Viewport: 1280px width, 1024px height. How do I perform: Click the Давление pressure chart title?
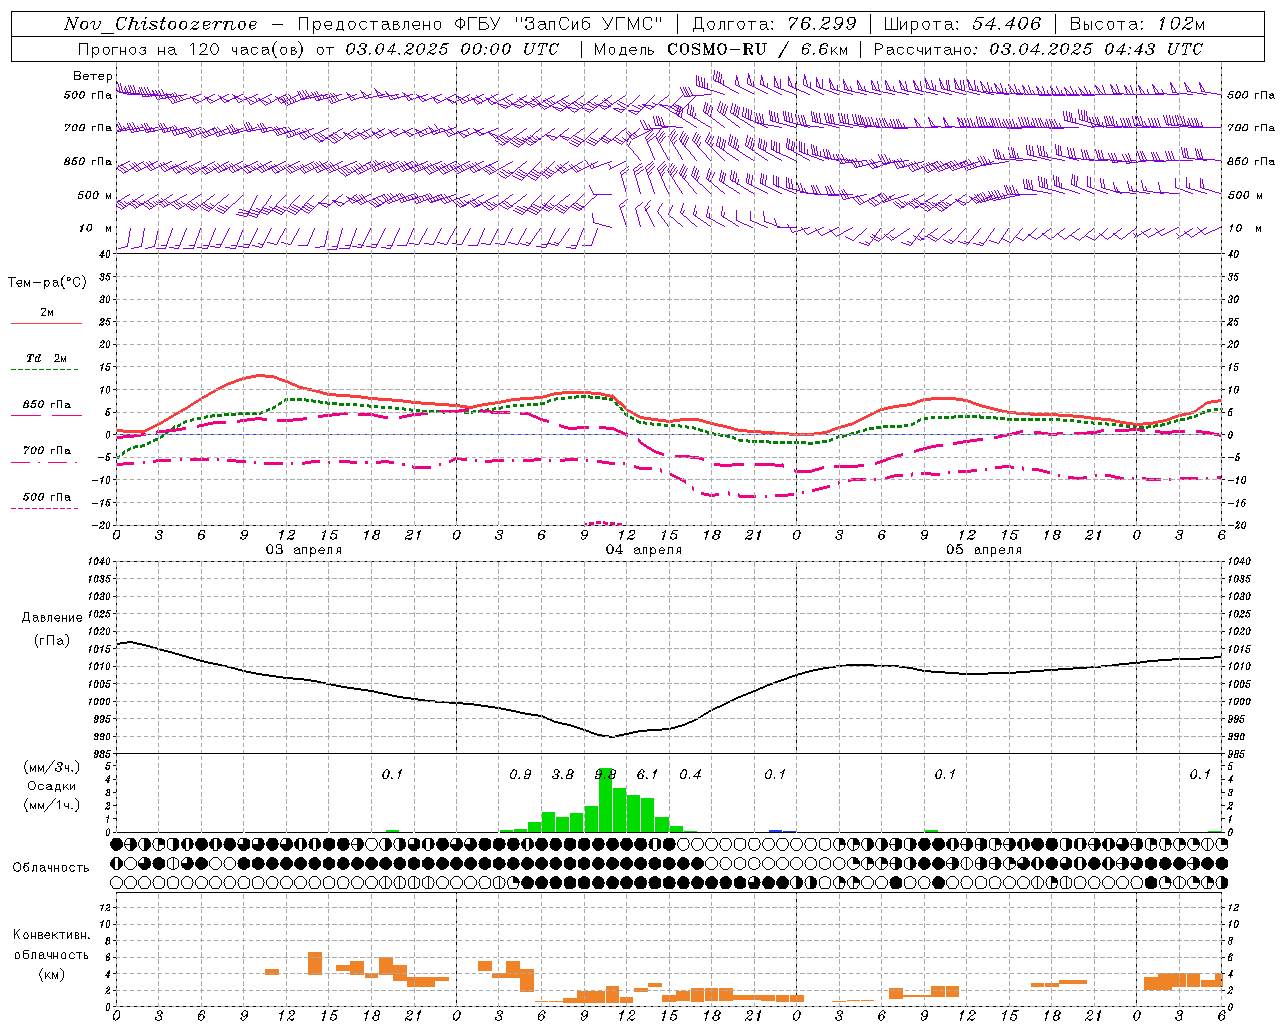click(x=52, y=618)
